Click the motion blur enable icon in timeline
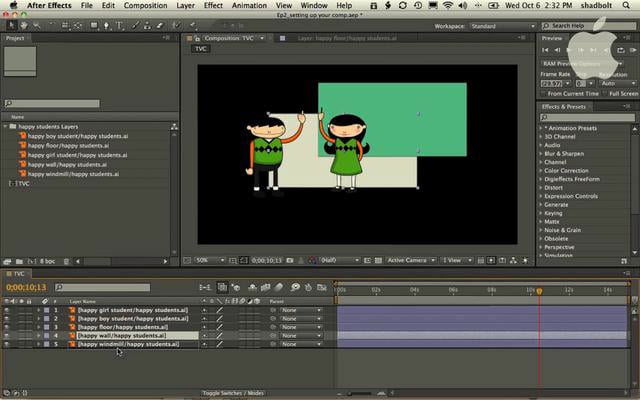Screen dimensions: 640x400 point(279,287)
